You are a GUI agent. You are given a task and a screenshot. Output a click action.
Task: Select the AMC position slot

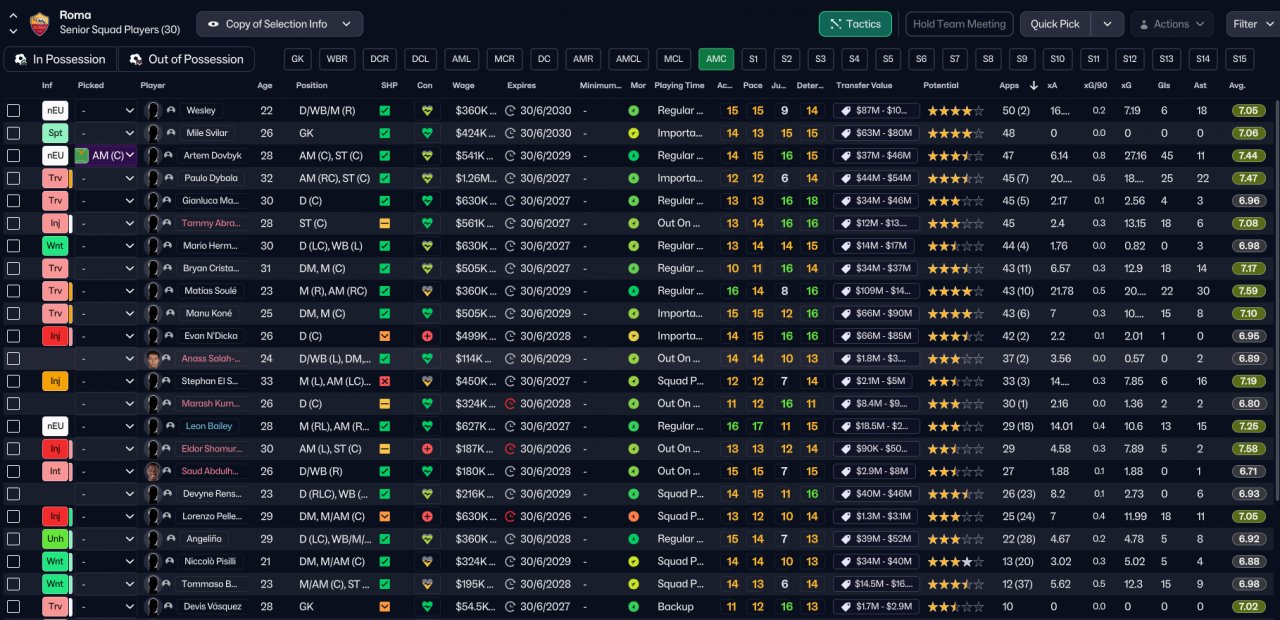click(716, 59)
